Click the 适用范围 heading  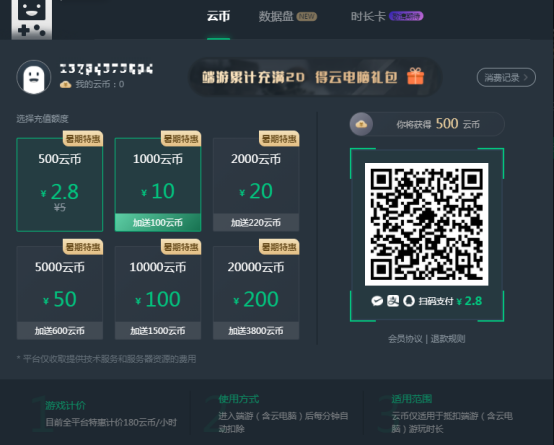[x=412, y=399]
